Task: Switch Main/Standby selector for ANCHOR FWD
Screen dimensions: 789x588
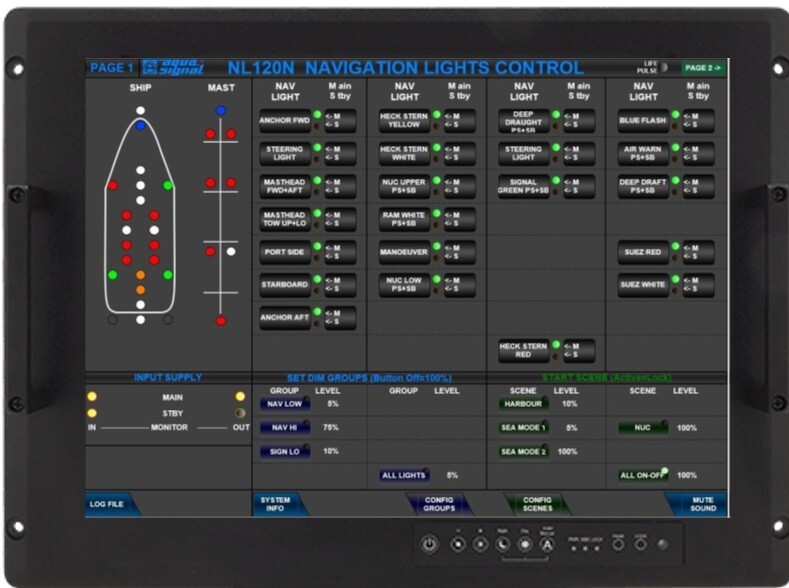Action: tap(340, 121)
